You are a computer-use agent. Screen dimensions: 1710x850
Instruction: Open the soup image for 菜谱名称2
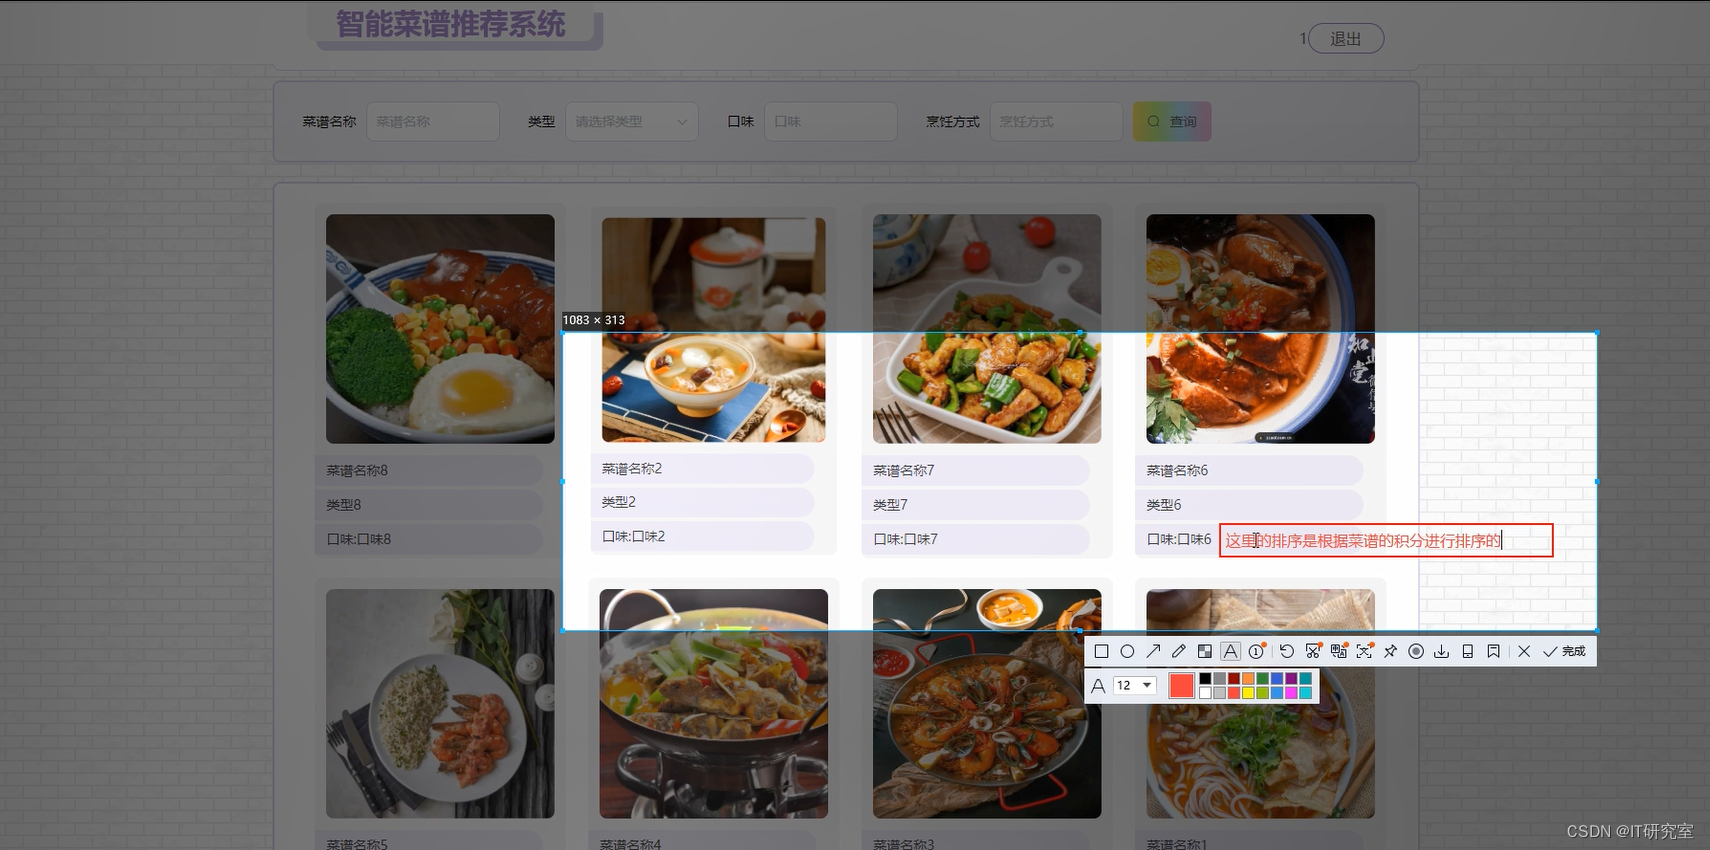tap(714, 330)
